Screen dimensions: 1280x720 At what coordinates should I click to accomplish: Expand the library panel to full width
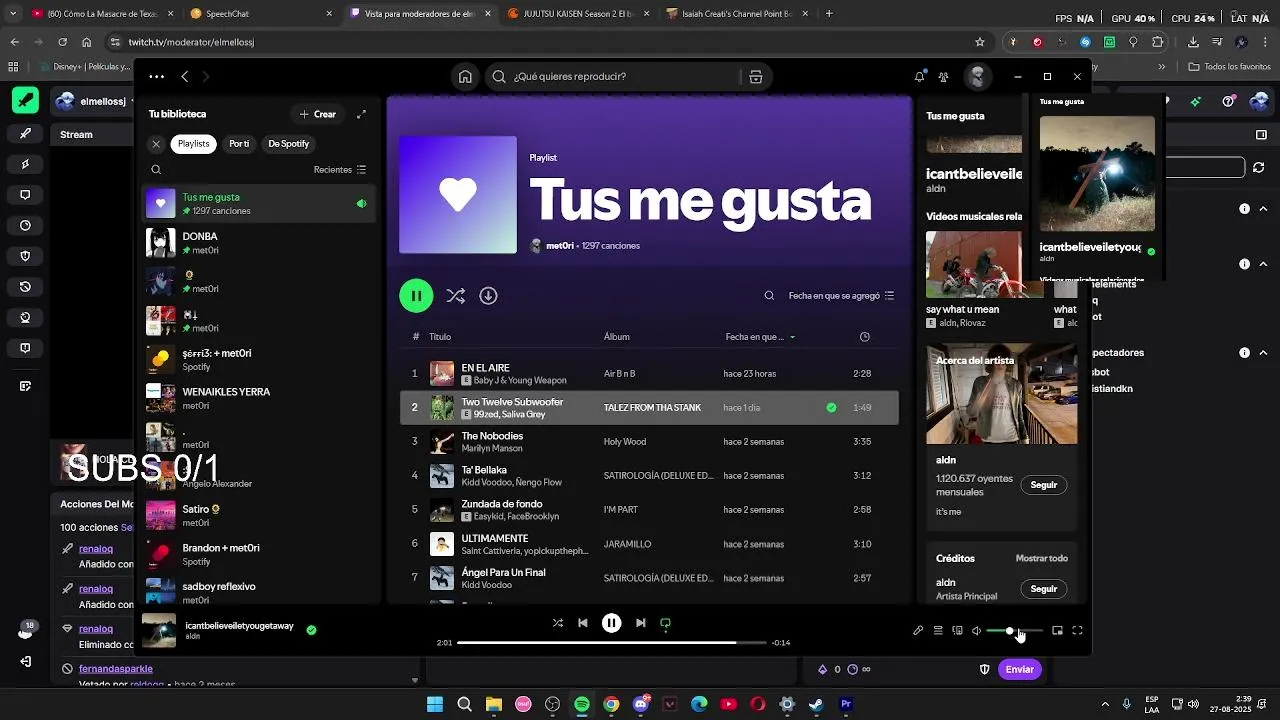click(362, 114)
